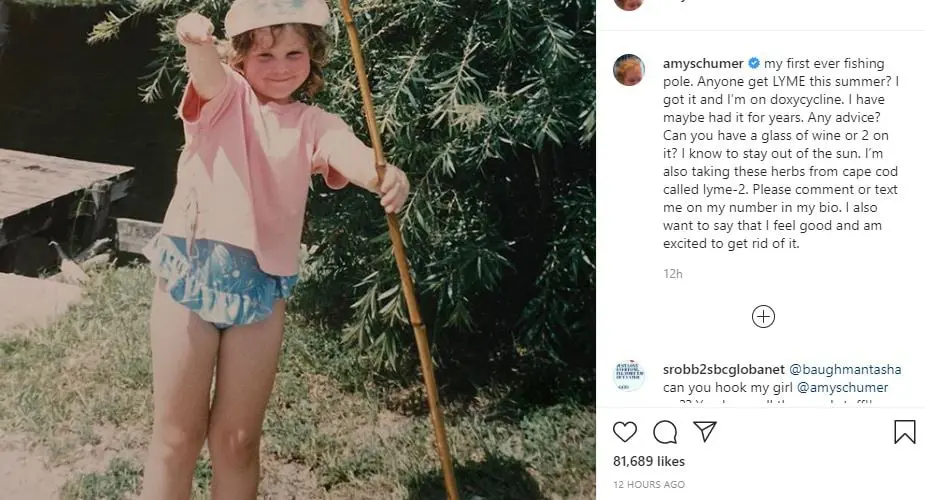Click the partially visible header profile avatar
925x500 pixels.
(x=629, y=5)
